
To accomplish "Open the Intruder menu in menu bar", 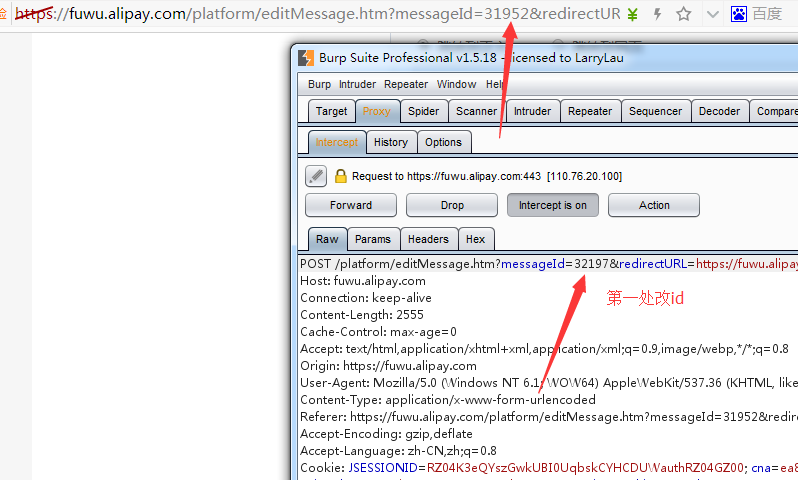I will coord(357,84).
